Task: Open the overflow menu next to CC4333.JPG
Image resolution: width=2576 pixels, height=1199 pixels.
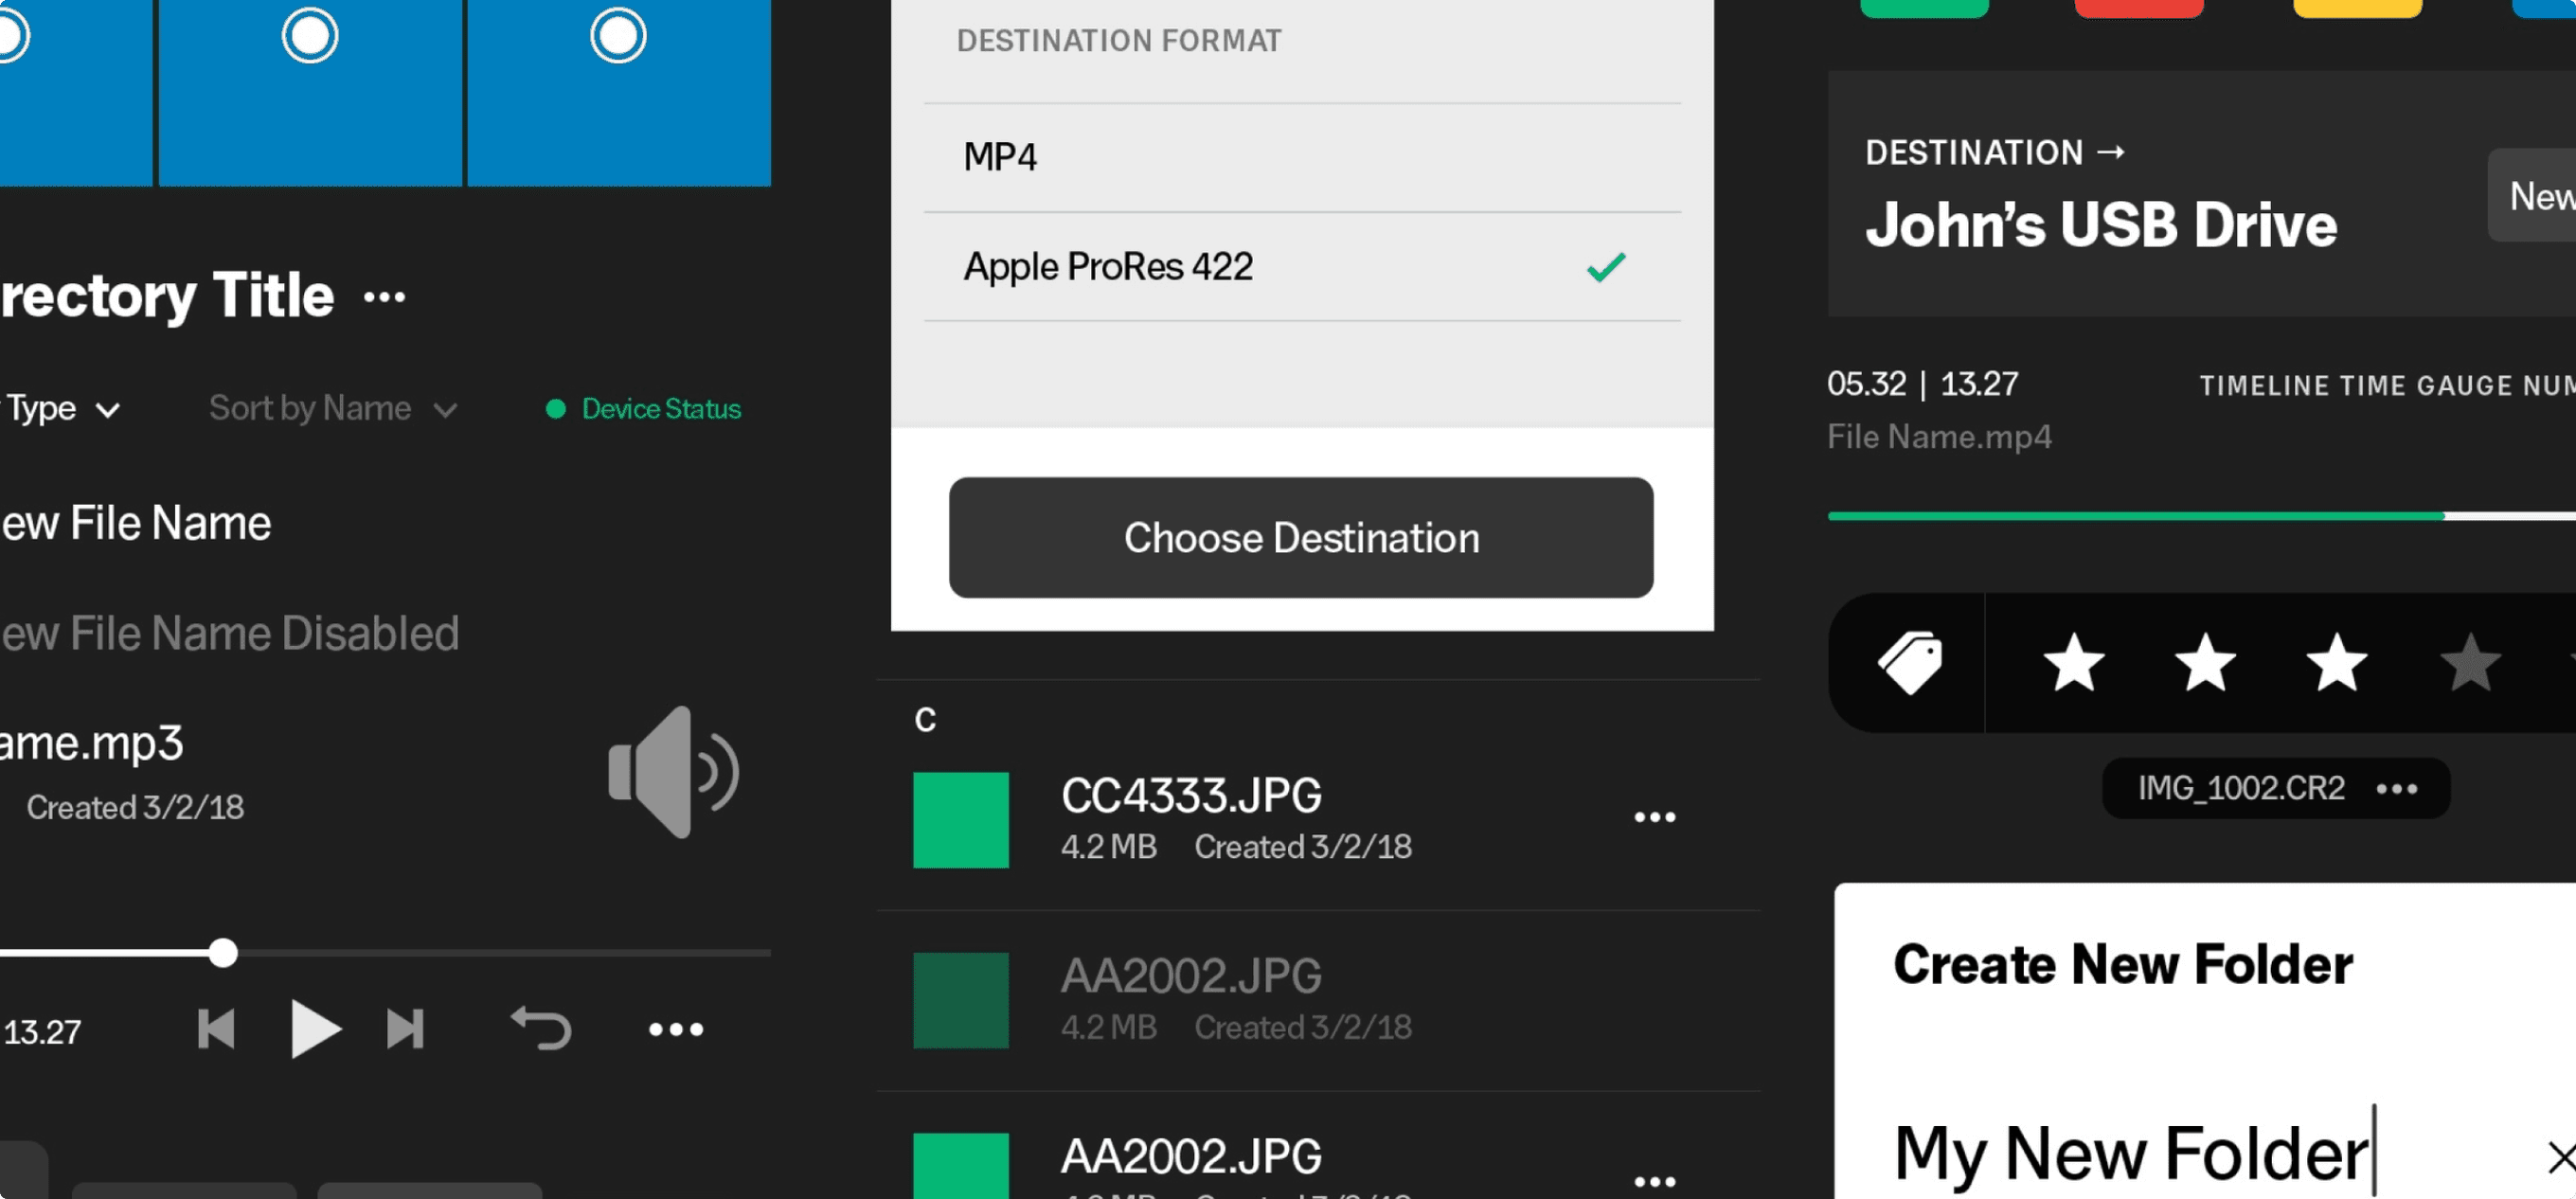Action: (x=1654, y=817)
